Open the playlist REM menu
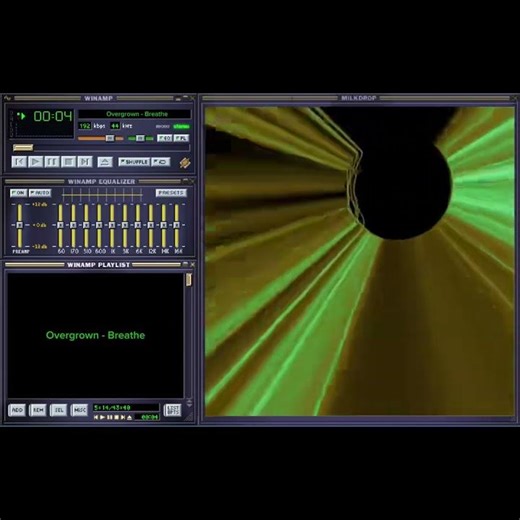Image resolution: width=520 pixels, height=520 pixels. tap(38, 410)
